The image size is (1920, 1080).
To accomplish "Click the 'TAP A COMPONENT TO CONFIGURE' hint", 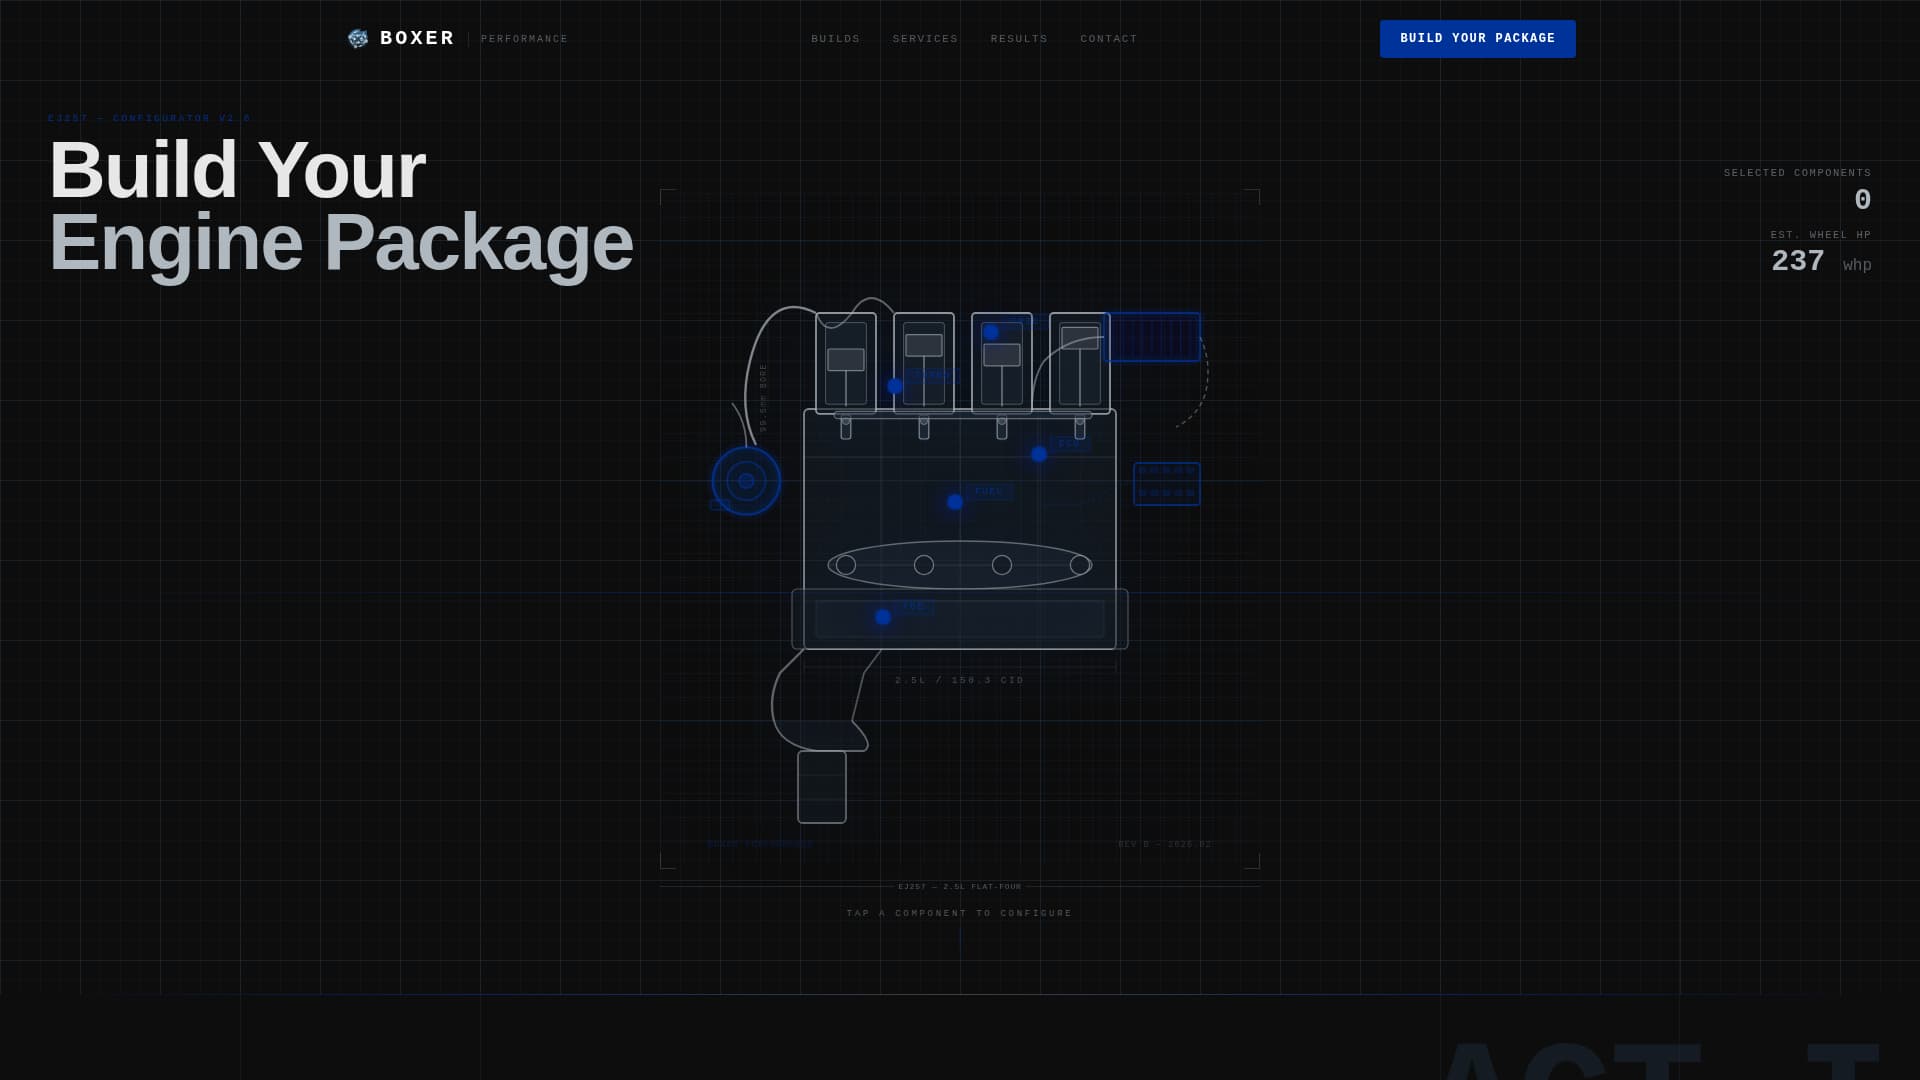I will 960,913.
